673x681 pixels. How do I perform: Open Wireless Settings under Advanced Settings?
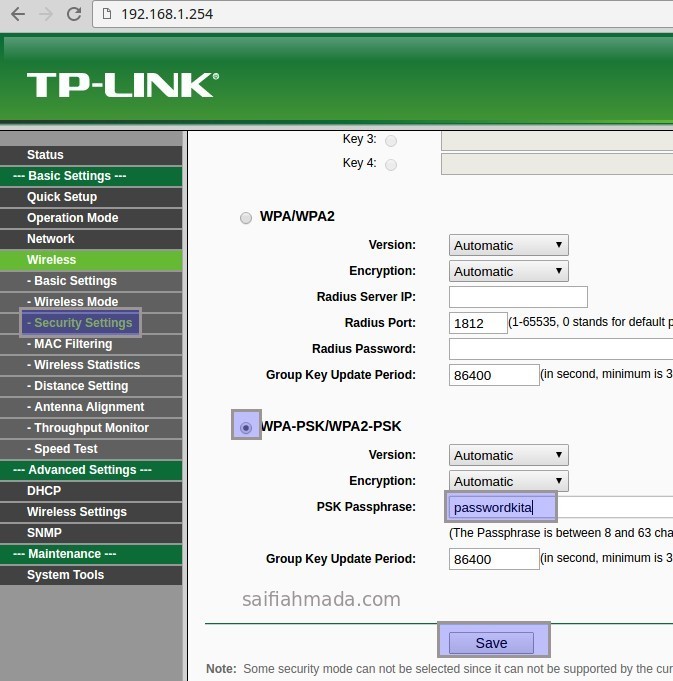tap(91, 512)
